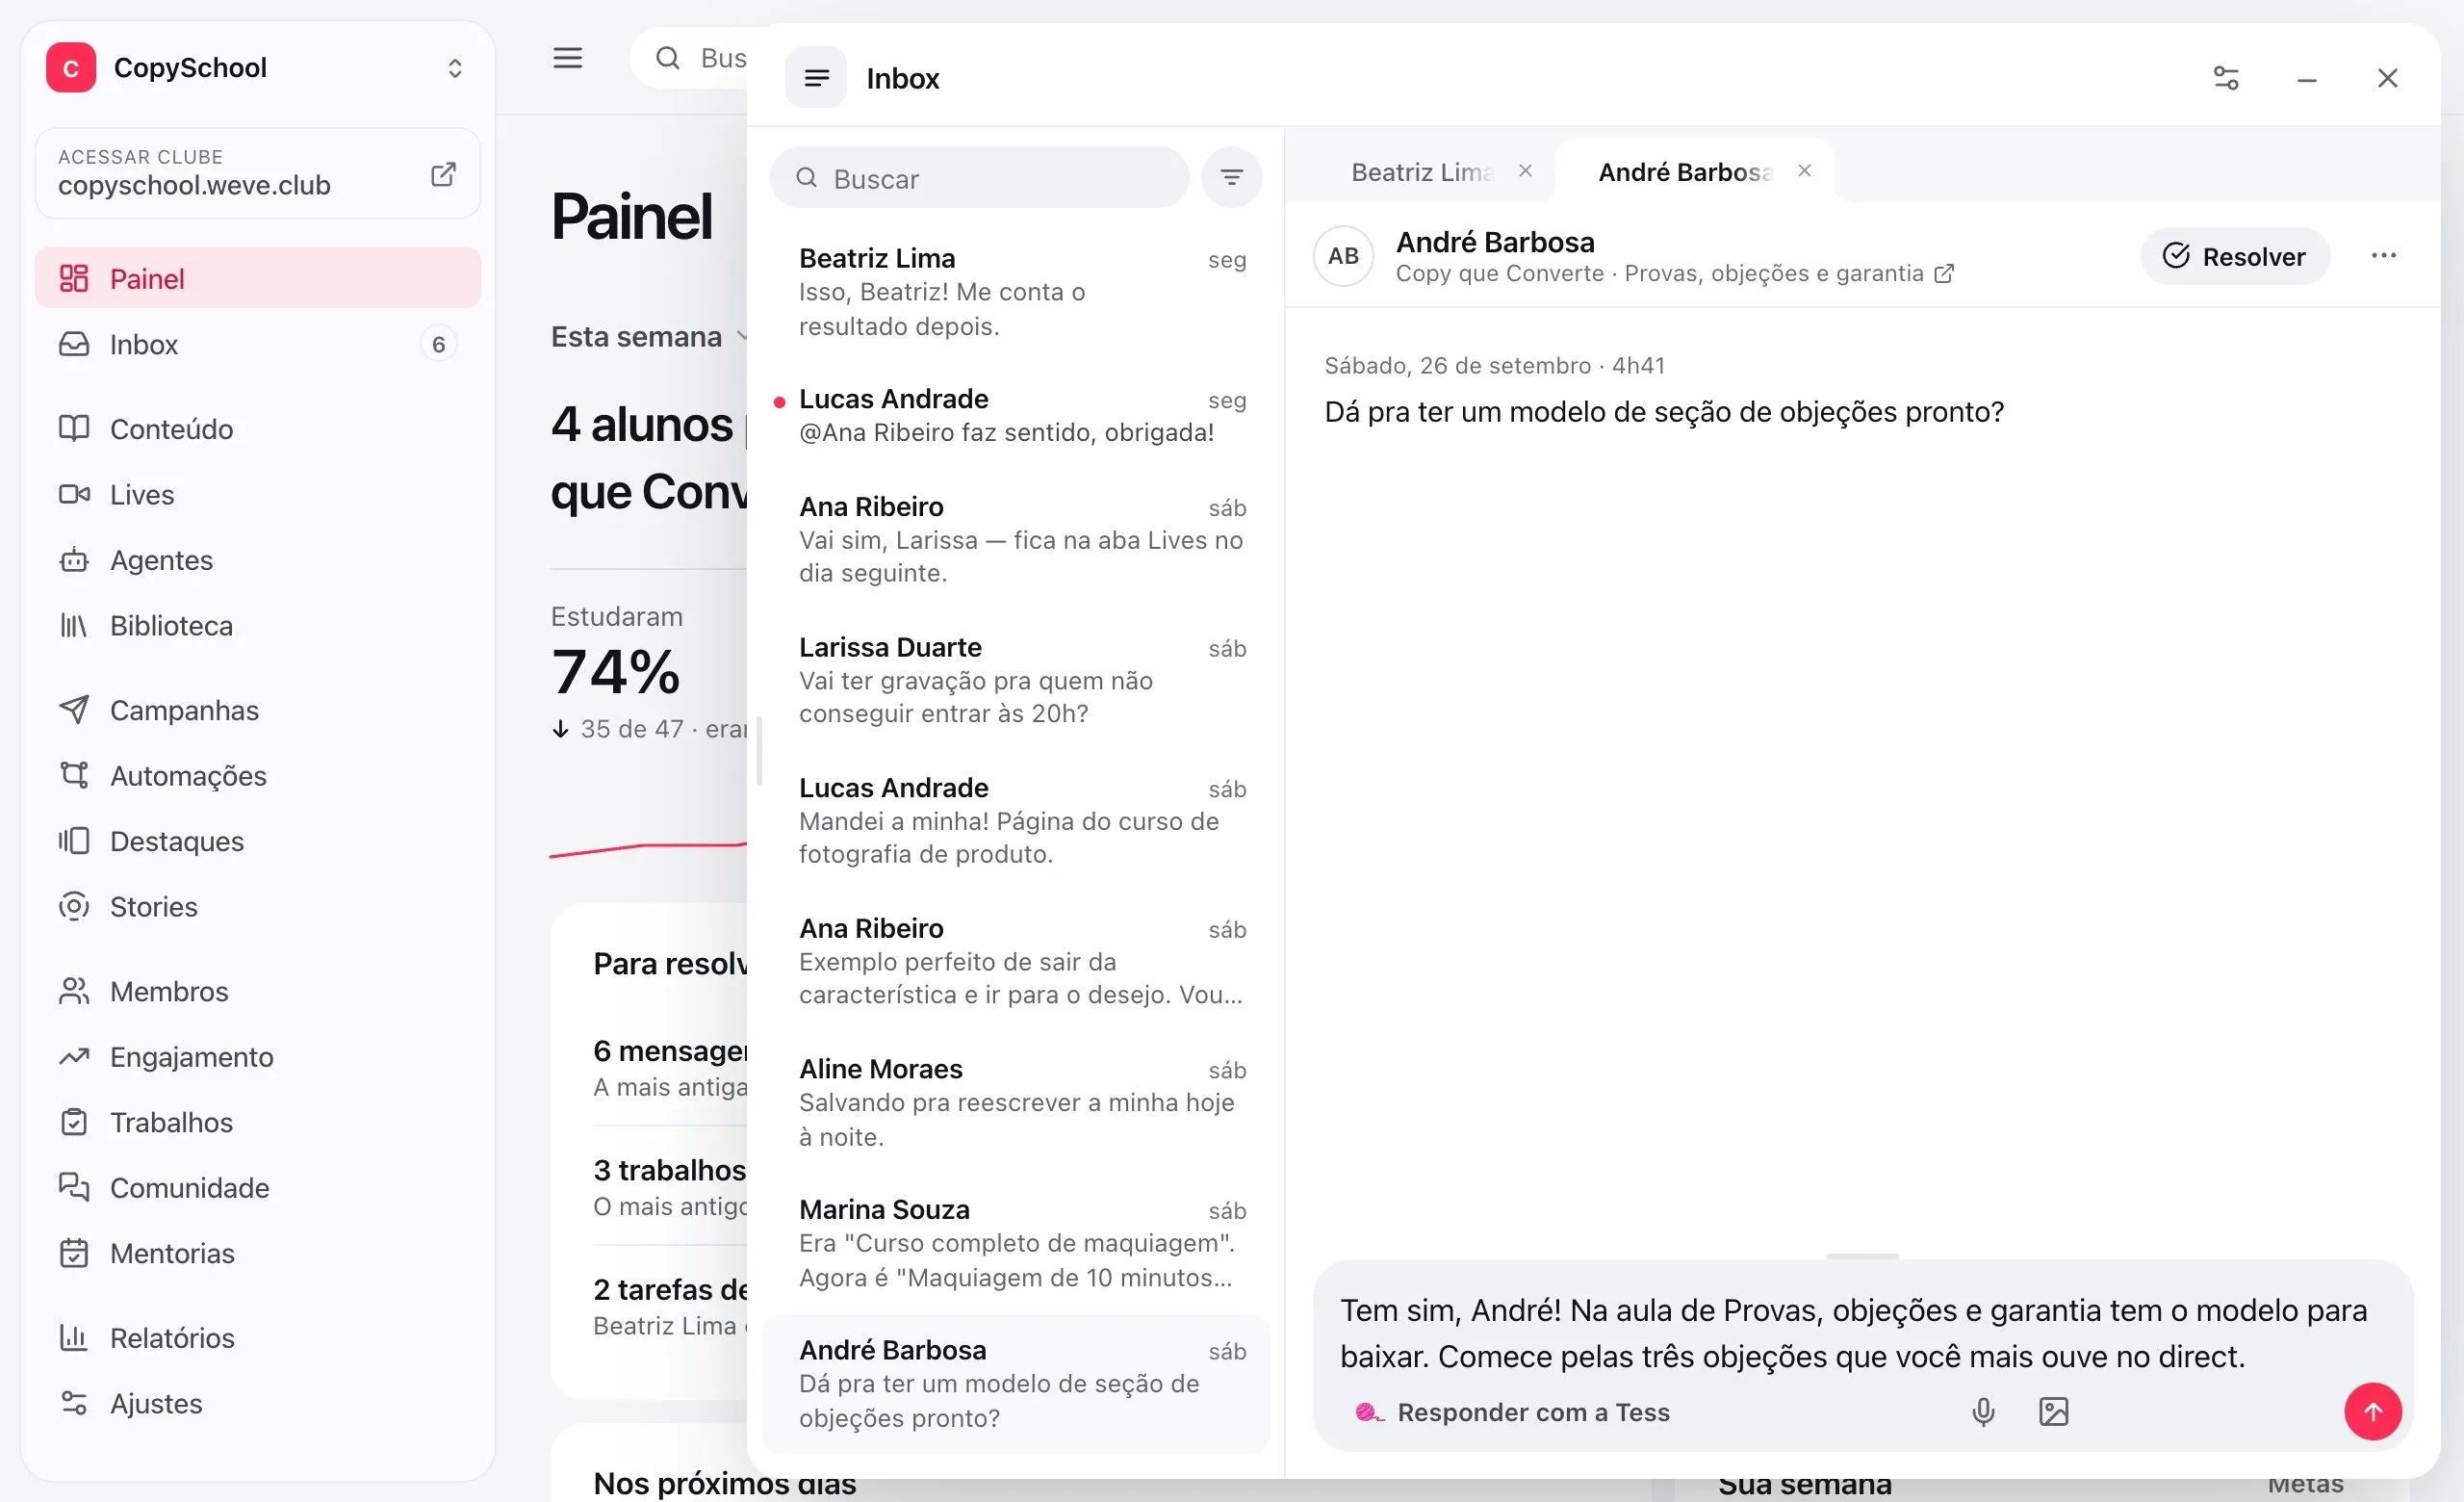2464x1502 pixels.
Task: Open Aline Moraes conversation
Action: coord(1016,1102)
